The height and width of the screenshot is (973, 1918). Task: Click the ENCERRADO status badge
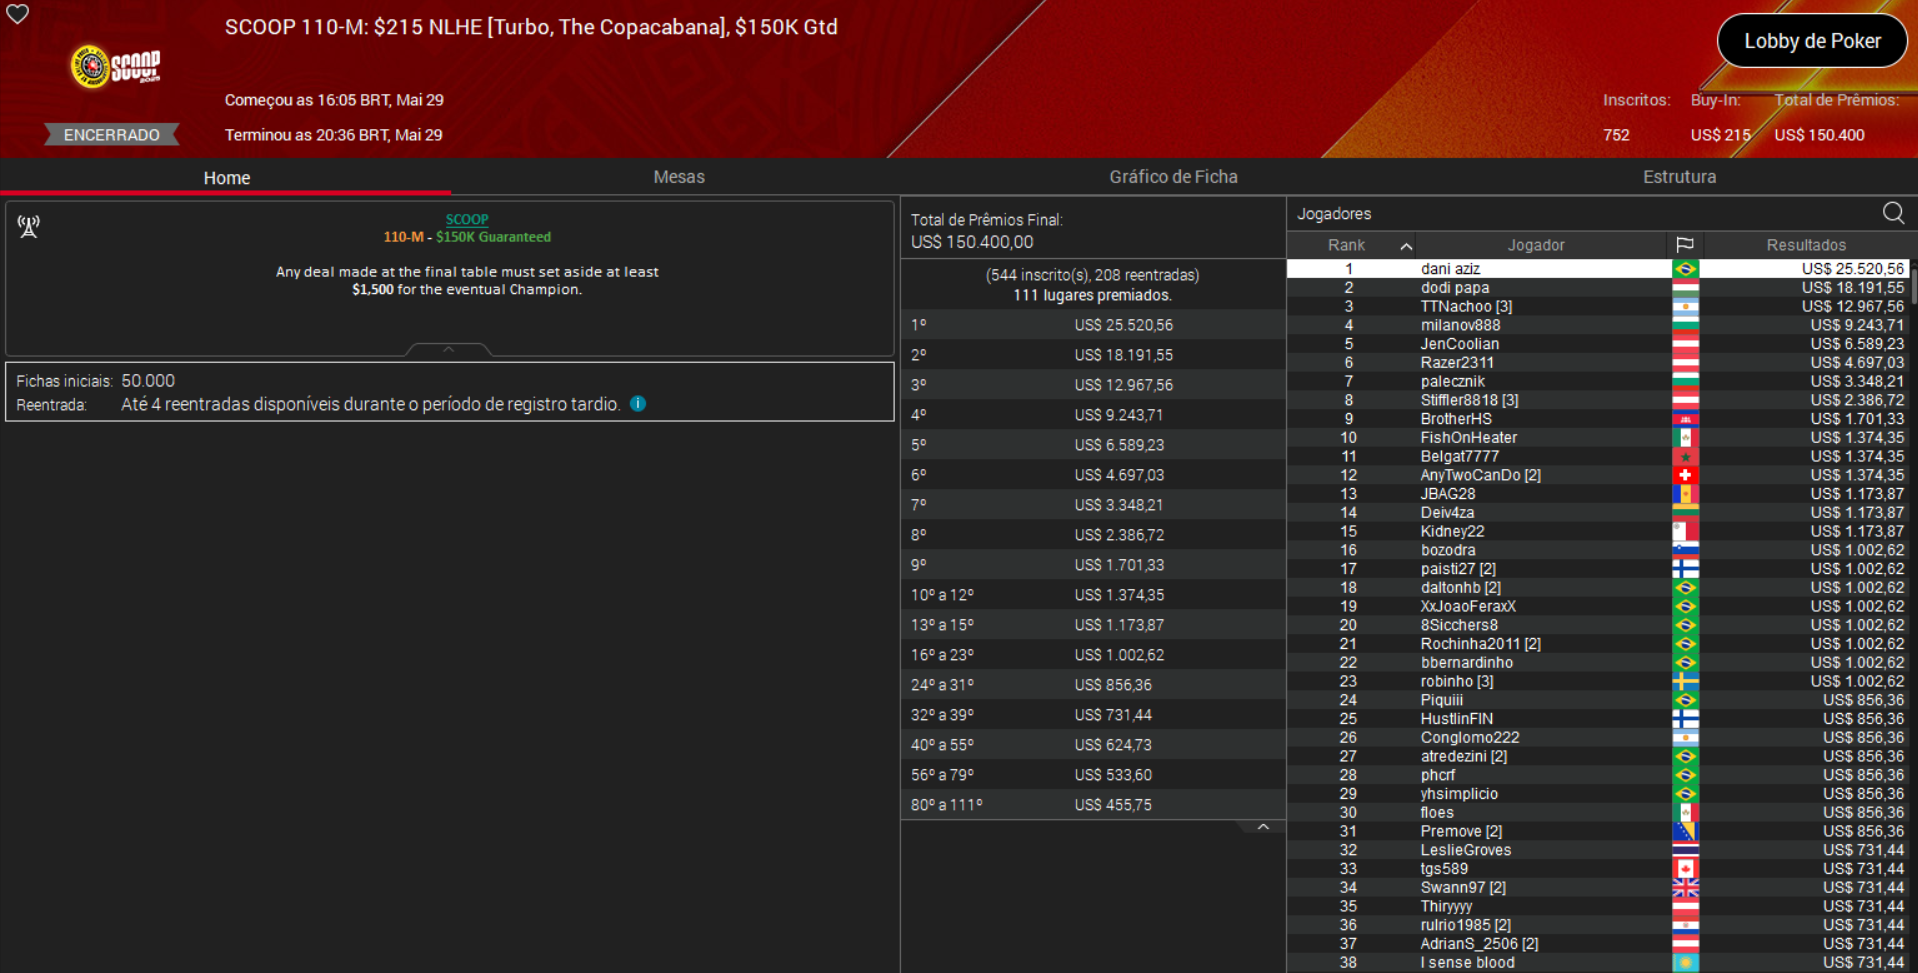pyautogui.click(x=111, y=135)
